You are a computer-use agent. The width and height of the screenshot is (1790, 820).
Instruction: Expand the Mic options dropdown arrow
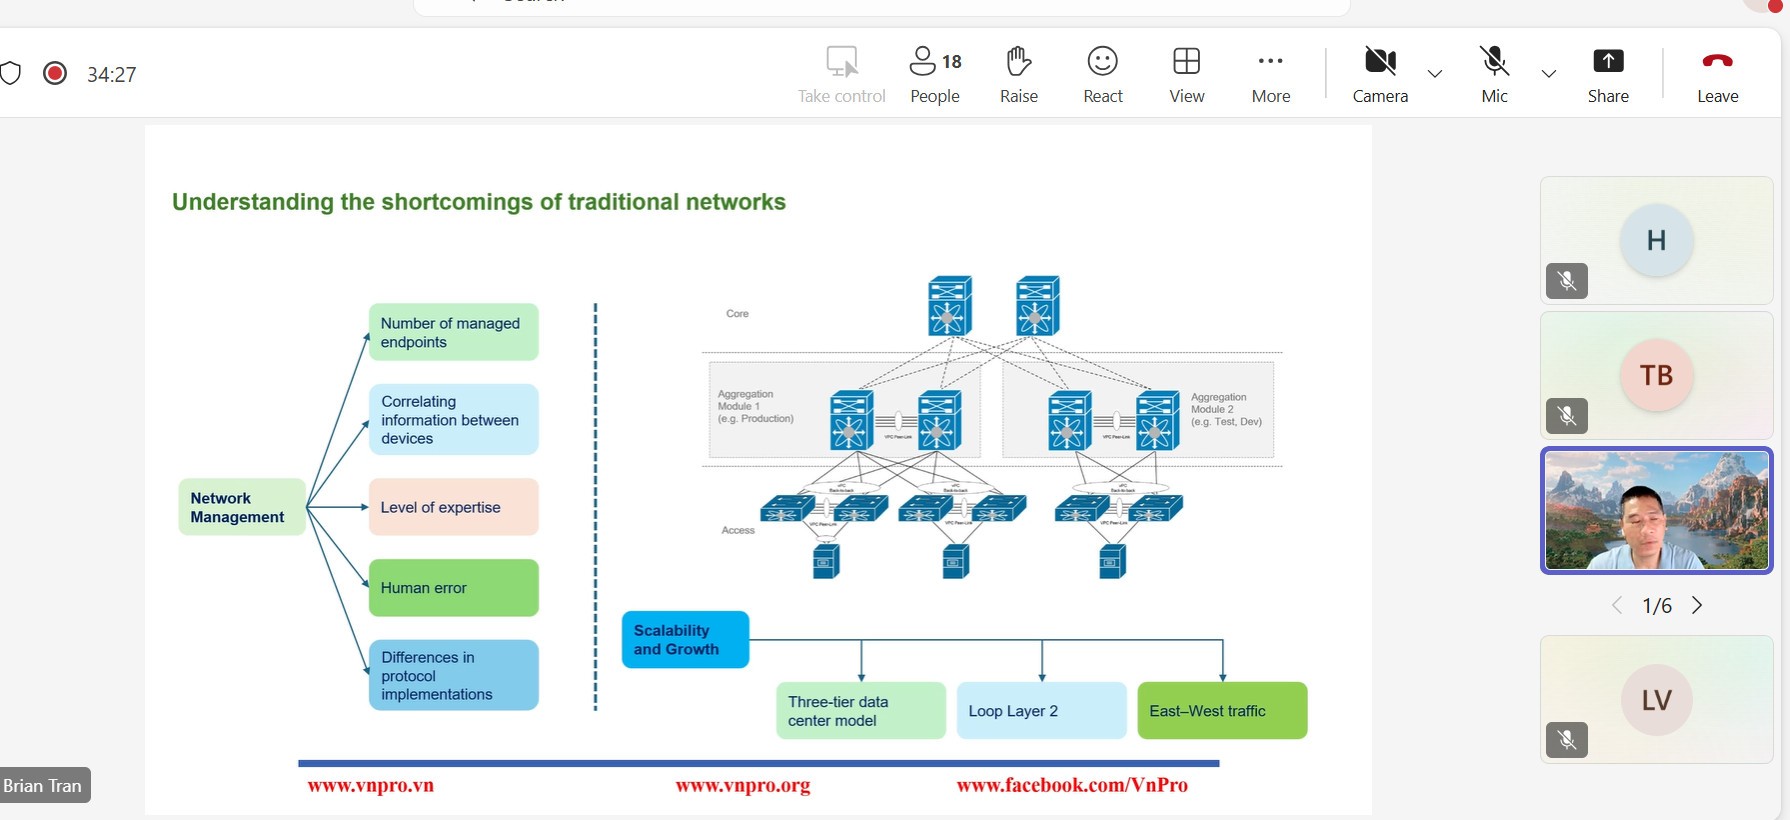coord(1548,74)
